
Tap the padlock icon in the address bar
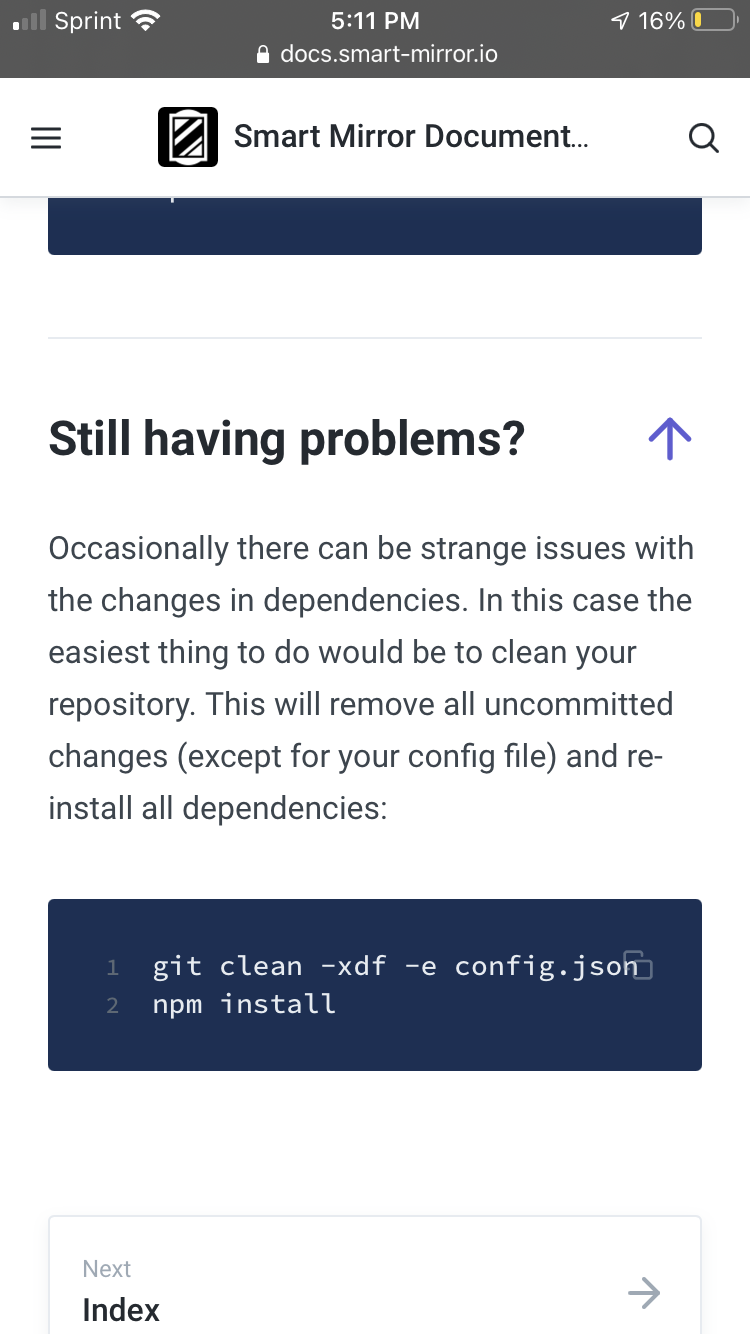(261, 55)
